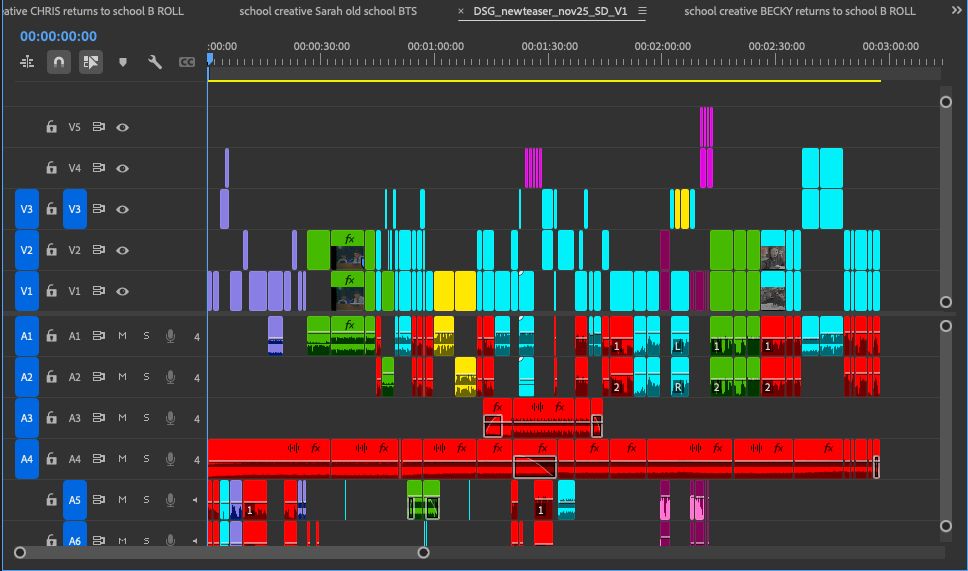Hide track V4 output with the eye icon
Viewport: 968px width, 571px height.
(x=122, y=168)
